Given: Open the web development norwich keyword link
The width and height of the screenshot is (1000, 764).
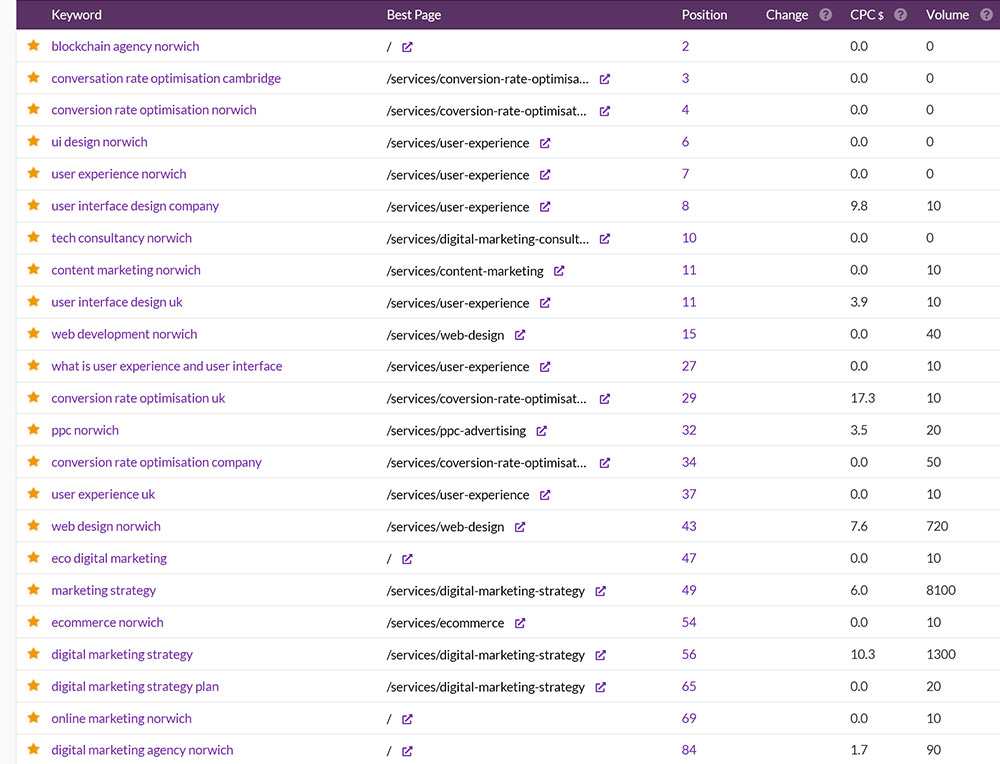Looking at the screenshot, I should click(124, 335).
